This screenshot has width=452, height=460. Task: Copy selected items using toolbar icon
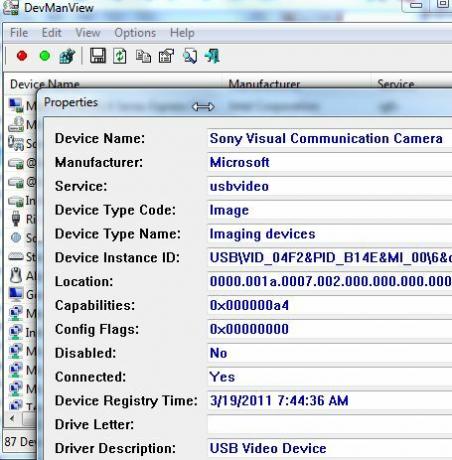click(143, 56)
